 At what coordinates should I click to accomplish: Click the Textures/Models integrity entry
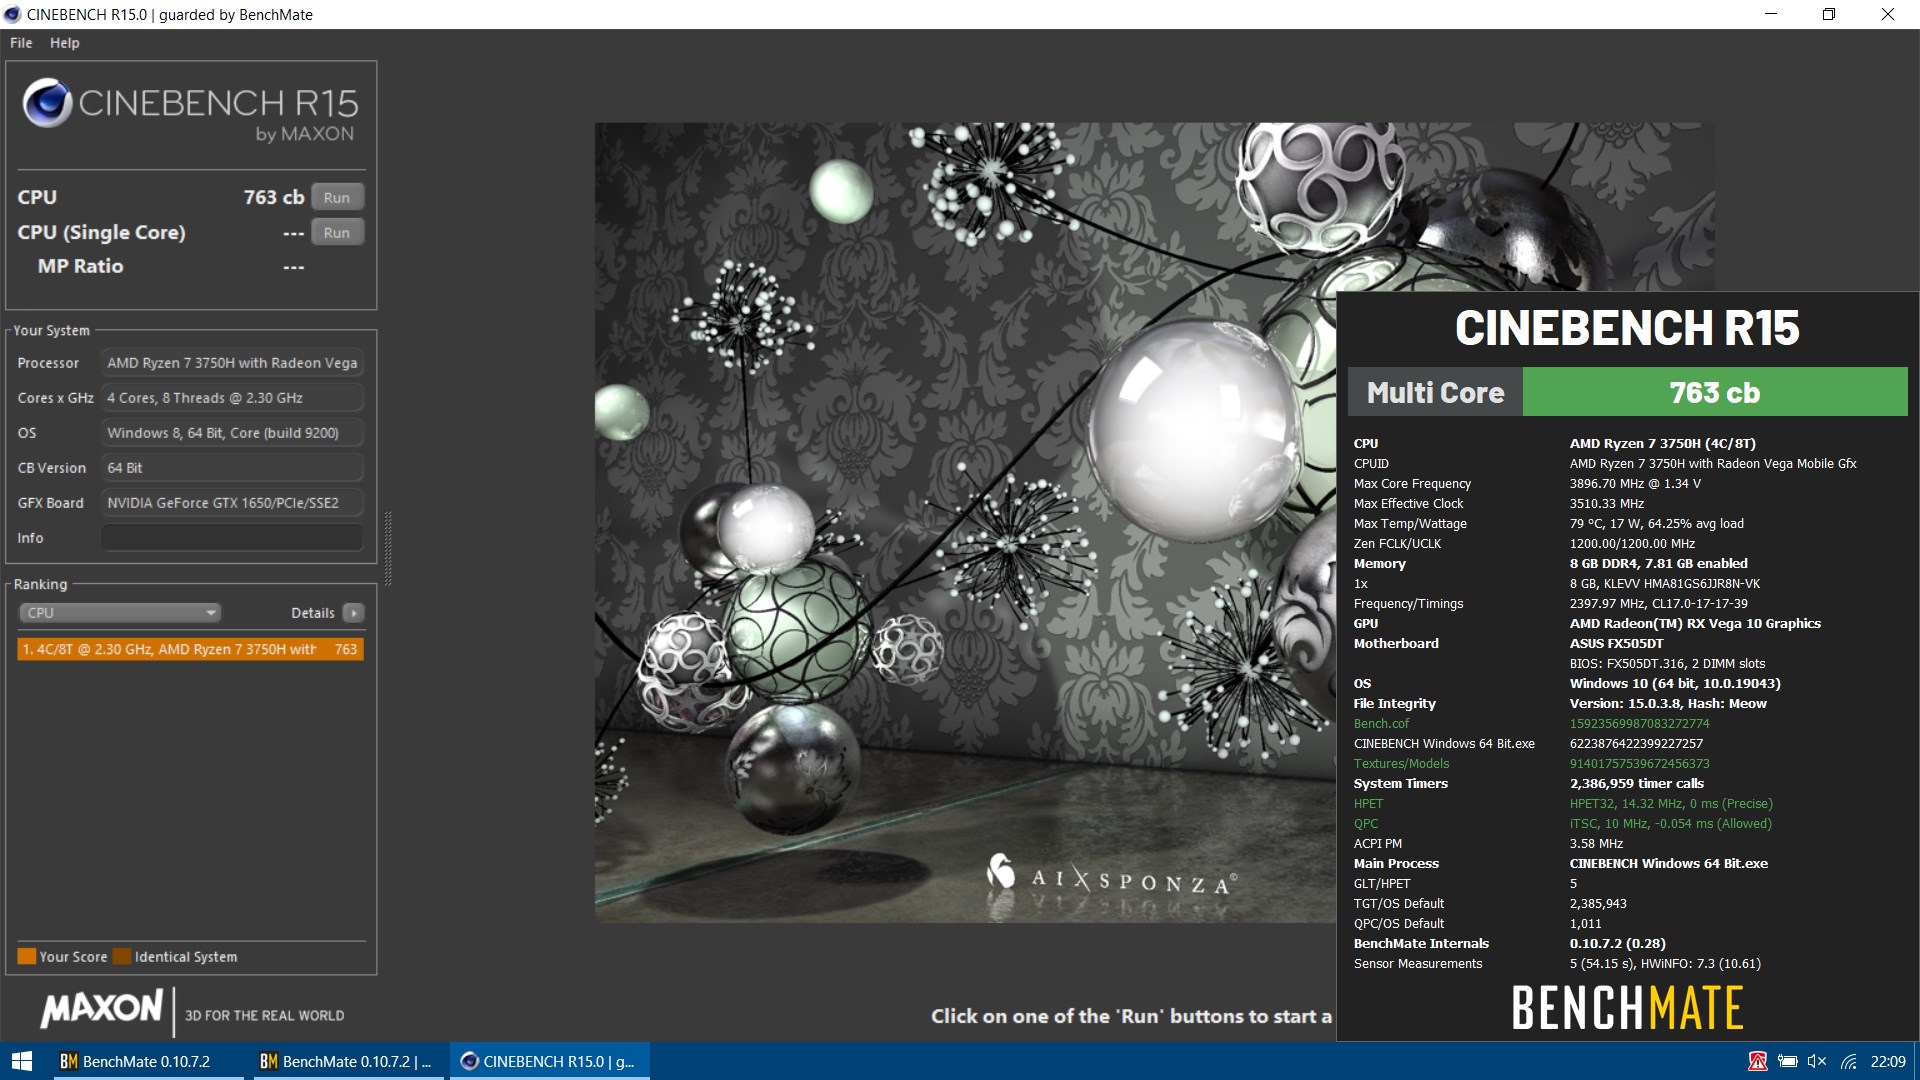(x=1401, y=764)
